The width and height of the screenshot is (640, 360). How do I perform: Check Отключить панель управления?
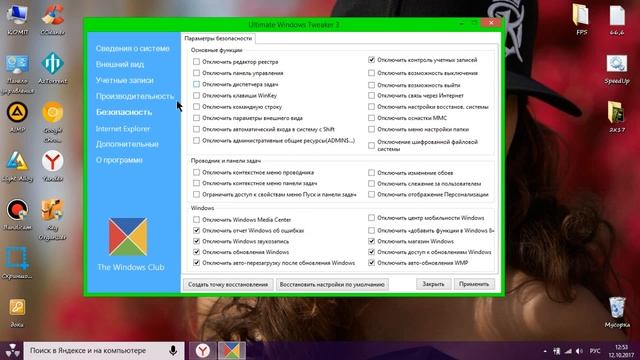(196, 73)
